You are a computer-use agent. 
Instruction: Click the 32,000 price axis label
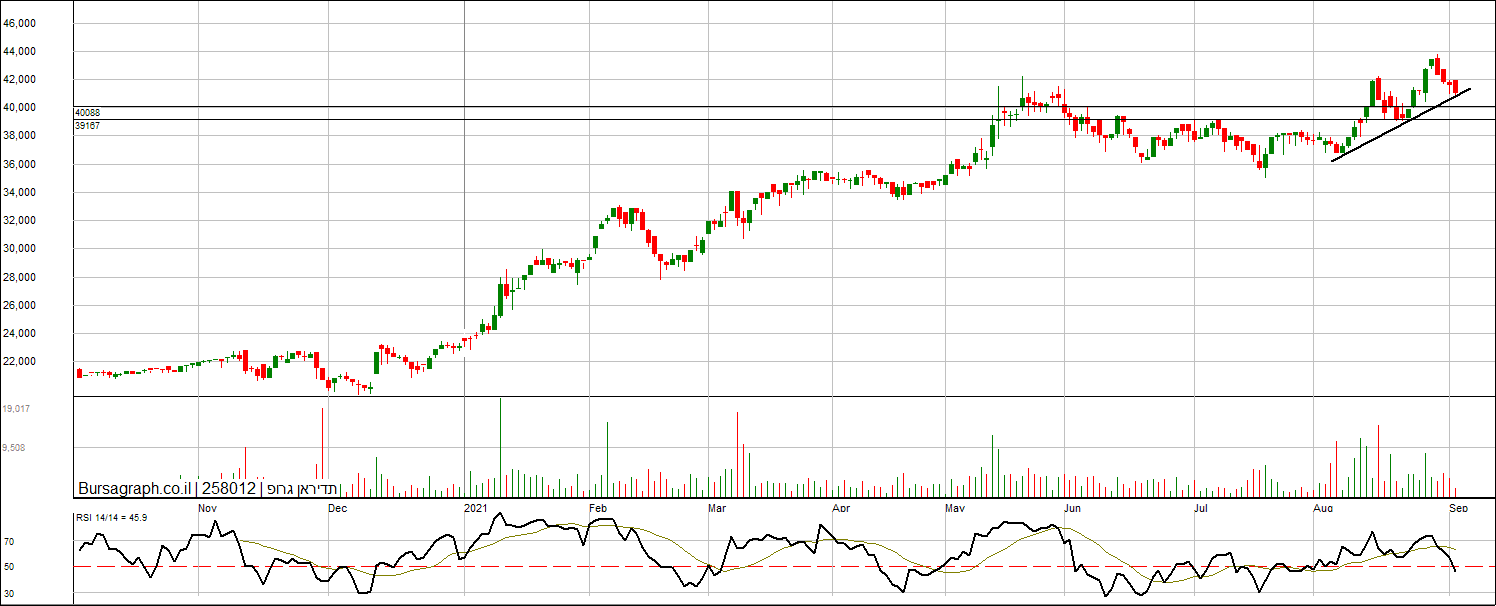(x=20, y=220)
